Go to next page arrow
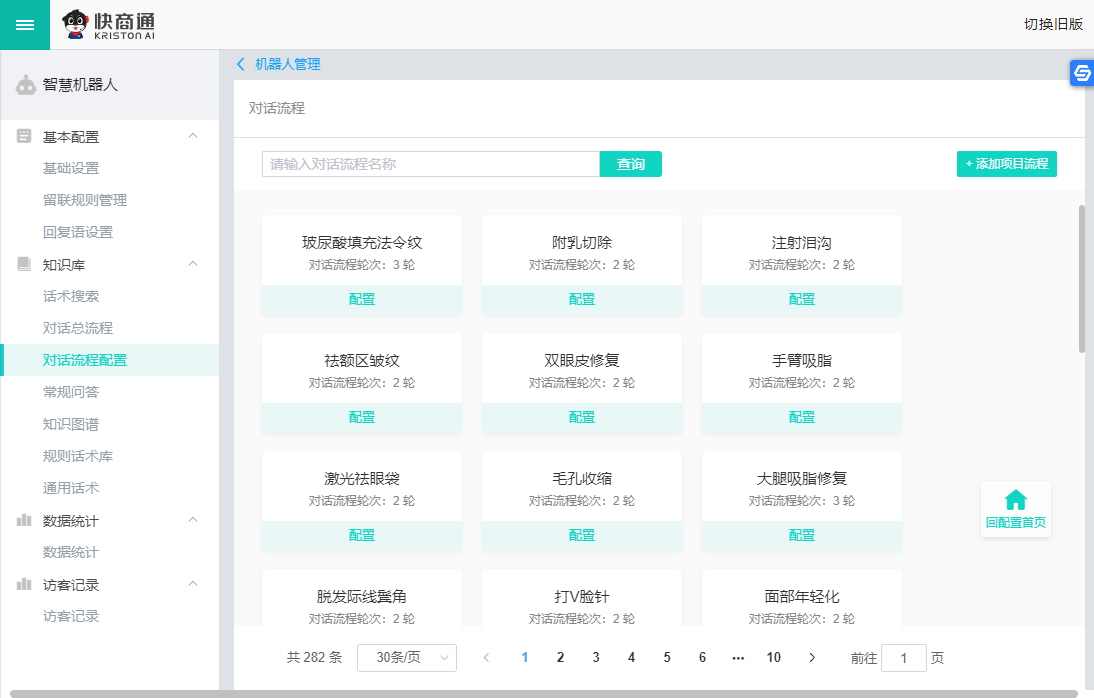The height and width of the screenshot is (698, 1094). point(812,657)
